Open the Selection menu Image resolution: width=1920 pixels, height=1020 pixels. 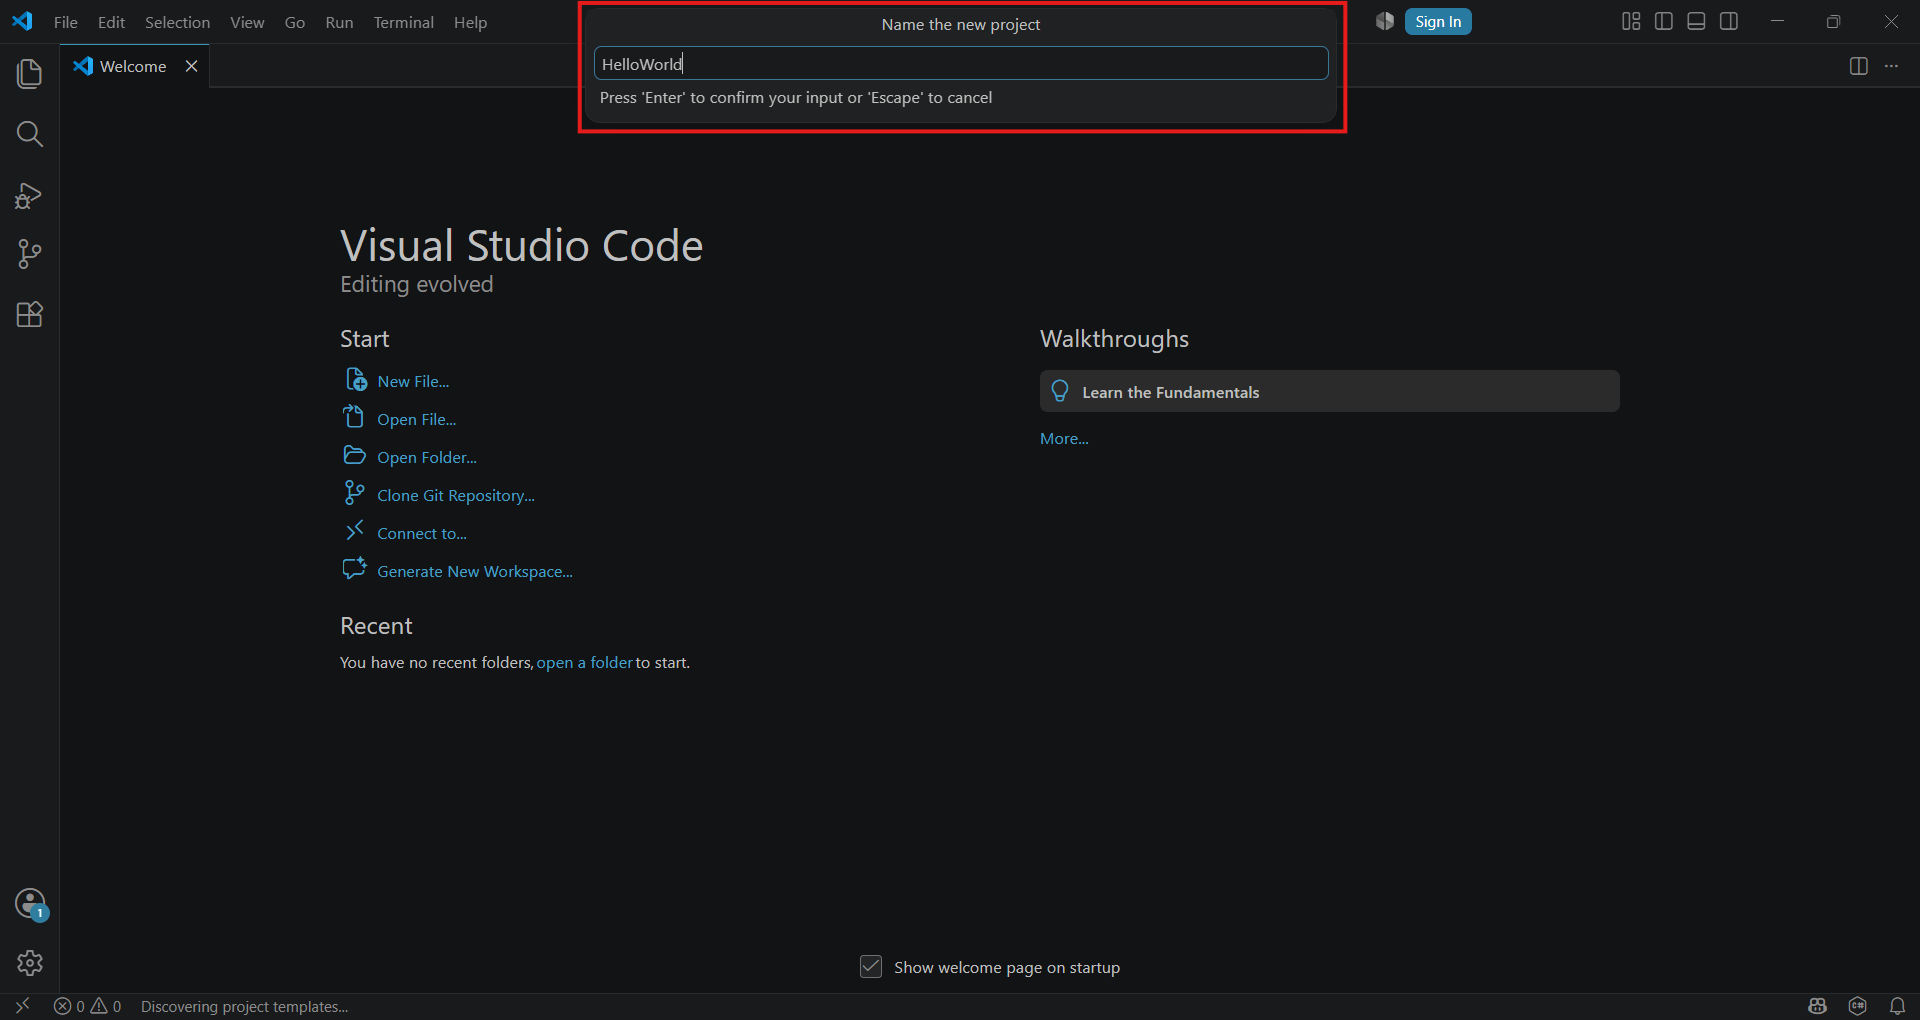(178, 22)
